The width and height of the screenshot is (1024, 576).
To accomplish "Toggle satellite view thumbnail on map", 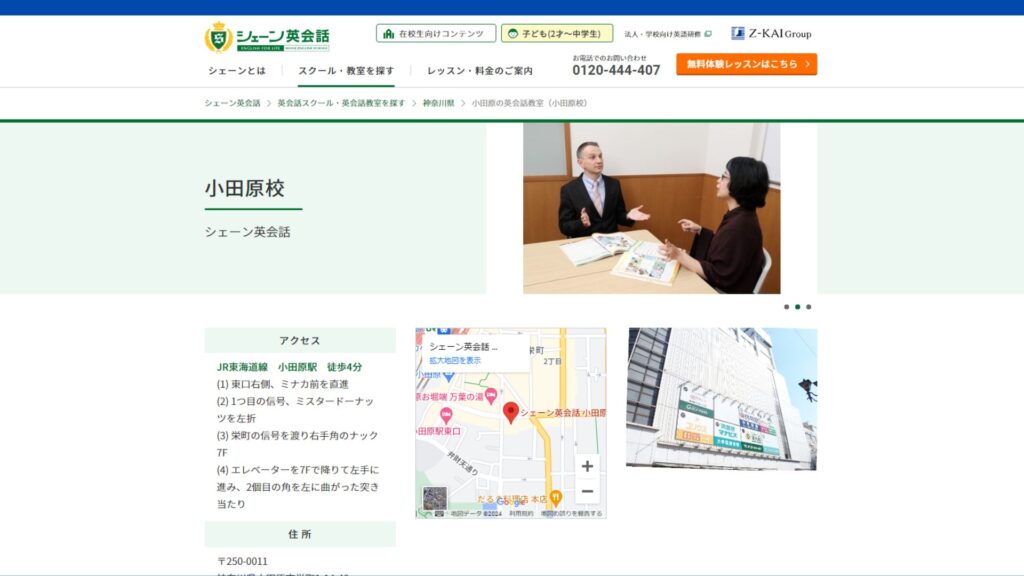I will point(435,499).
